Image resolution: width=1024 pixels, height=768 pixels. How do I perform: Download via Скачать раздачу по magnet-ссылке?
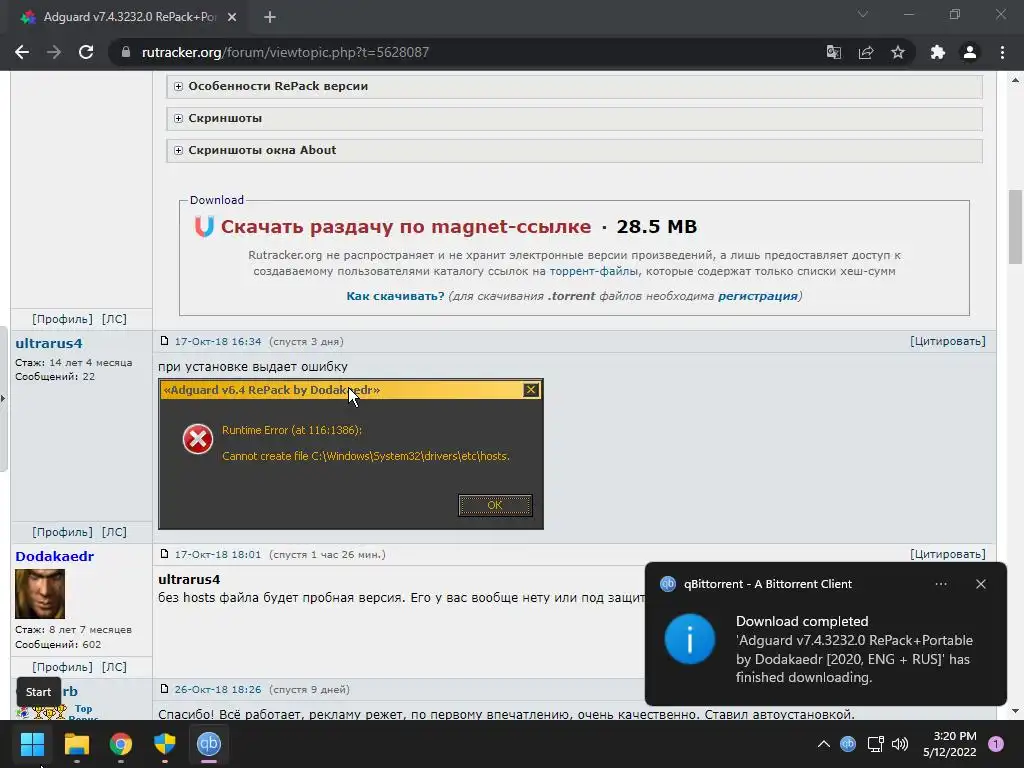pyautogui.click(x=406, y=227)
